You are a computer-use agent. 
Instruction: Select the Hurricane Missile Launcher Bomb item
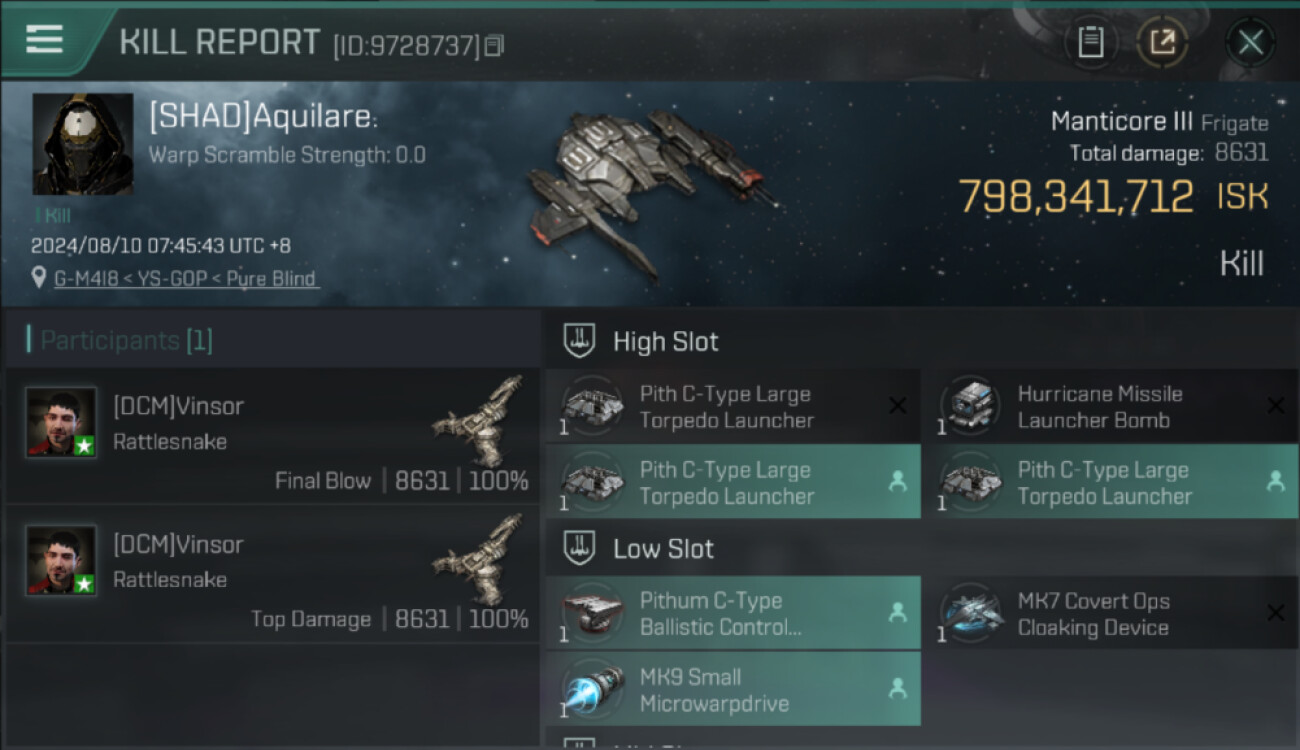(x=1109, y=407)
